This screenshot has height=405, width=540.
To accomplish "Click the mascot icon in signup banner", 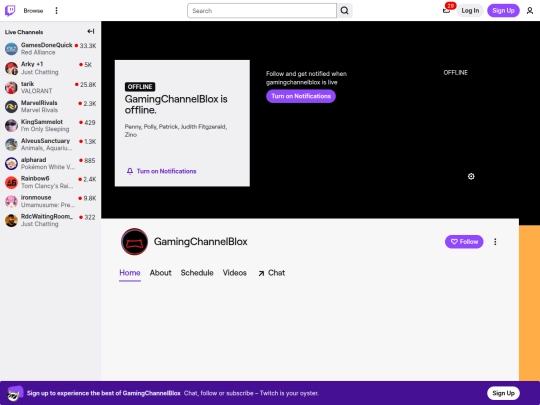I will pyautogui.click(x=15, y=393).
